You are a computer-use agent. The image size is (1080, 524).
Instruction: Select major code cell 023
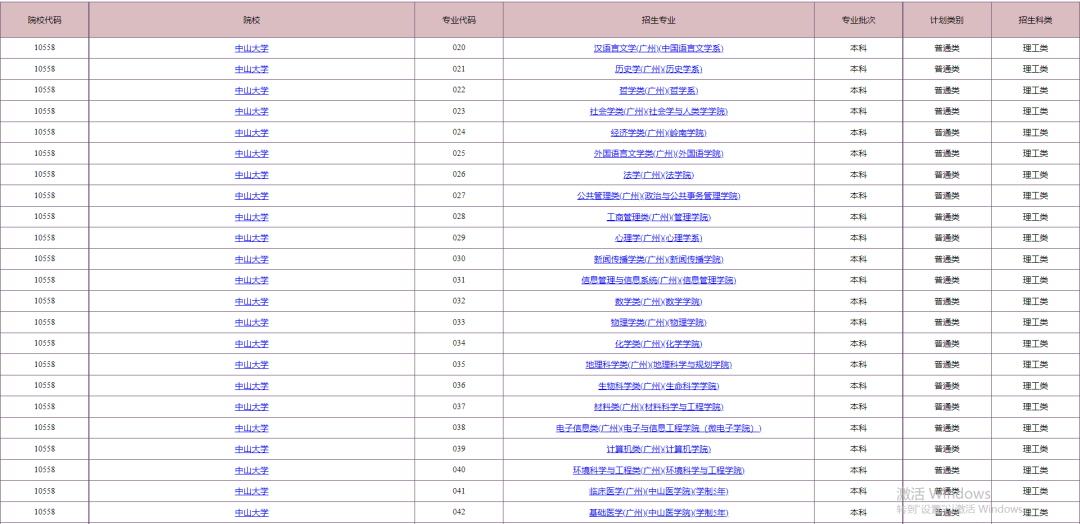pyautogui.click(x=459, y=111)
